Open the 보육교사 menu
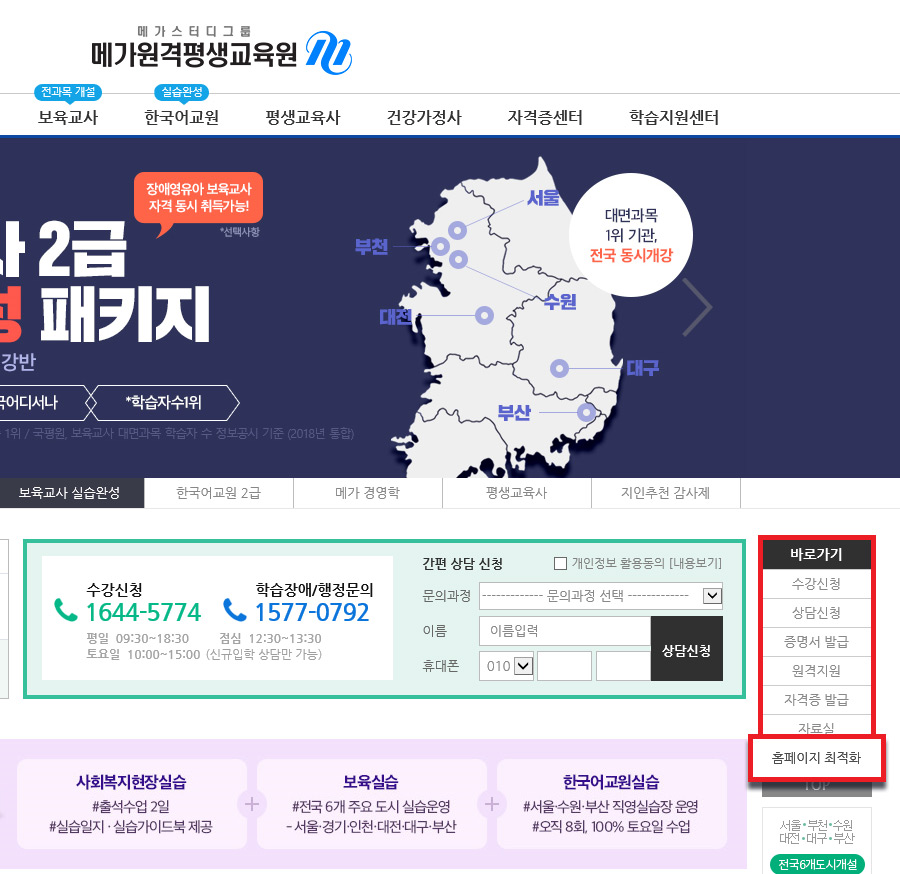This screenshot has height=874, width=900. [68, 118]
